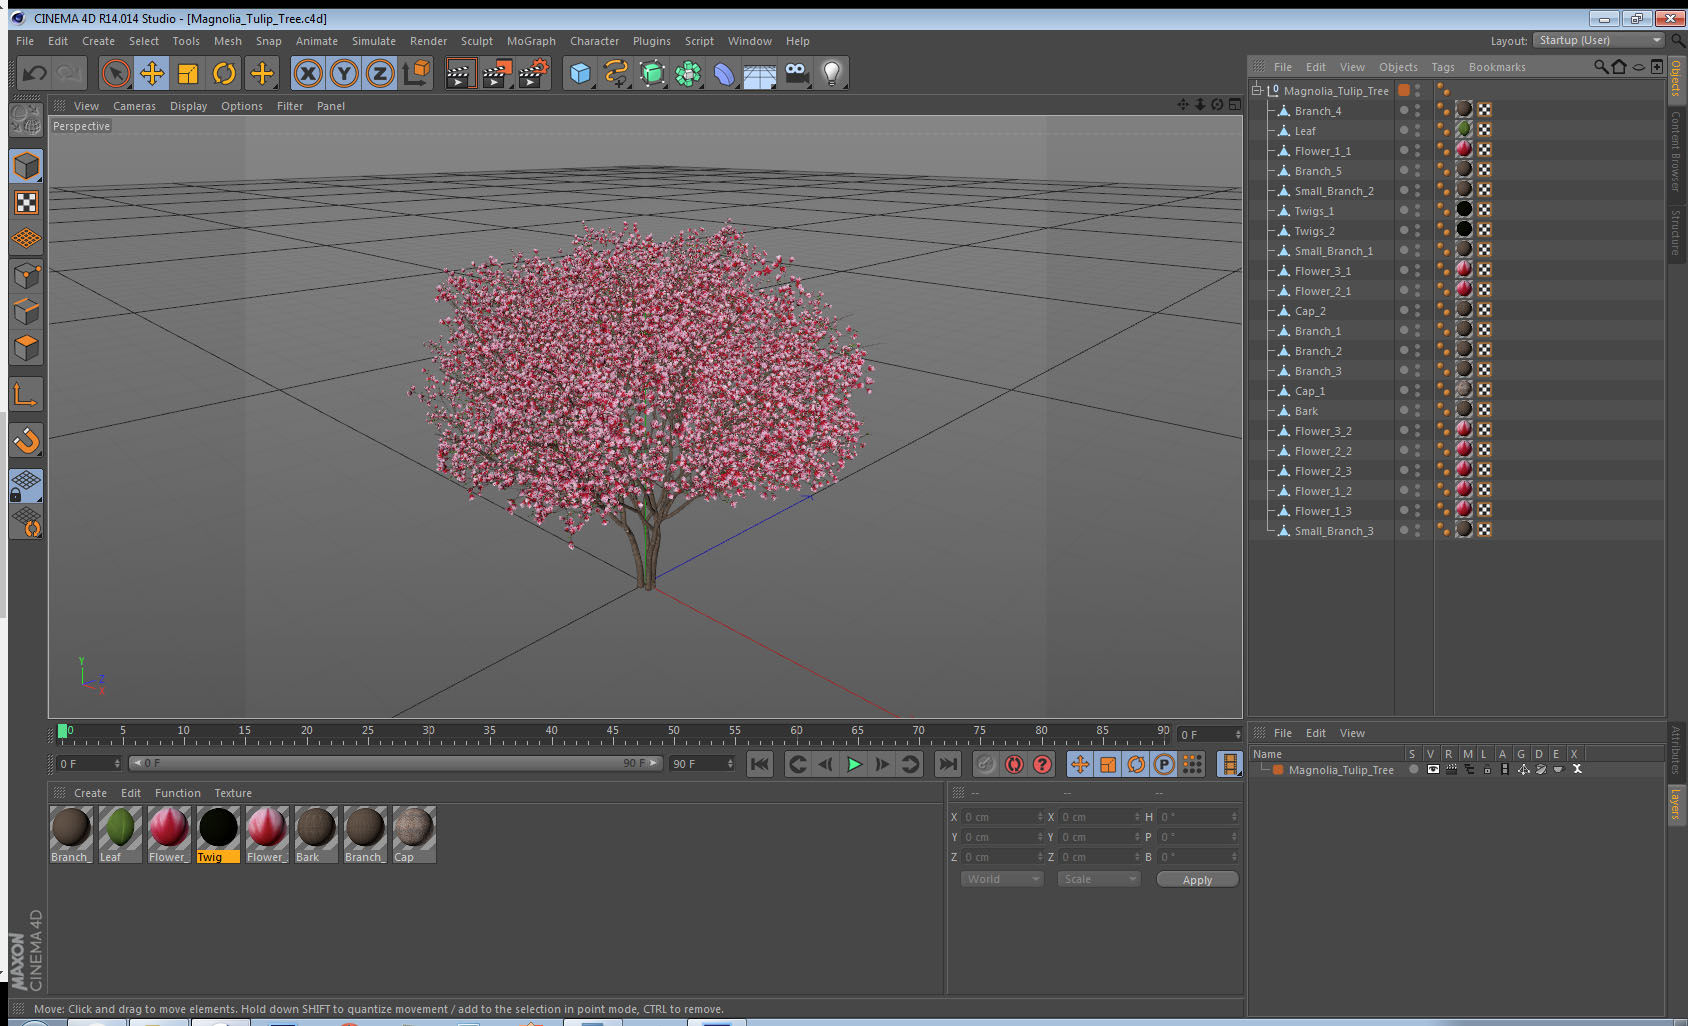Activate the Move tool in toolbar

(152, 73)
